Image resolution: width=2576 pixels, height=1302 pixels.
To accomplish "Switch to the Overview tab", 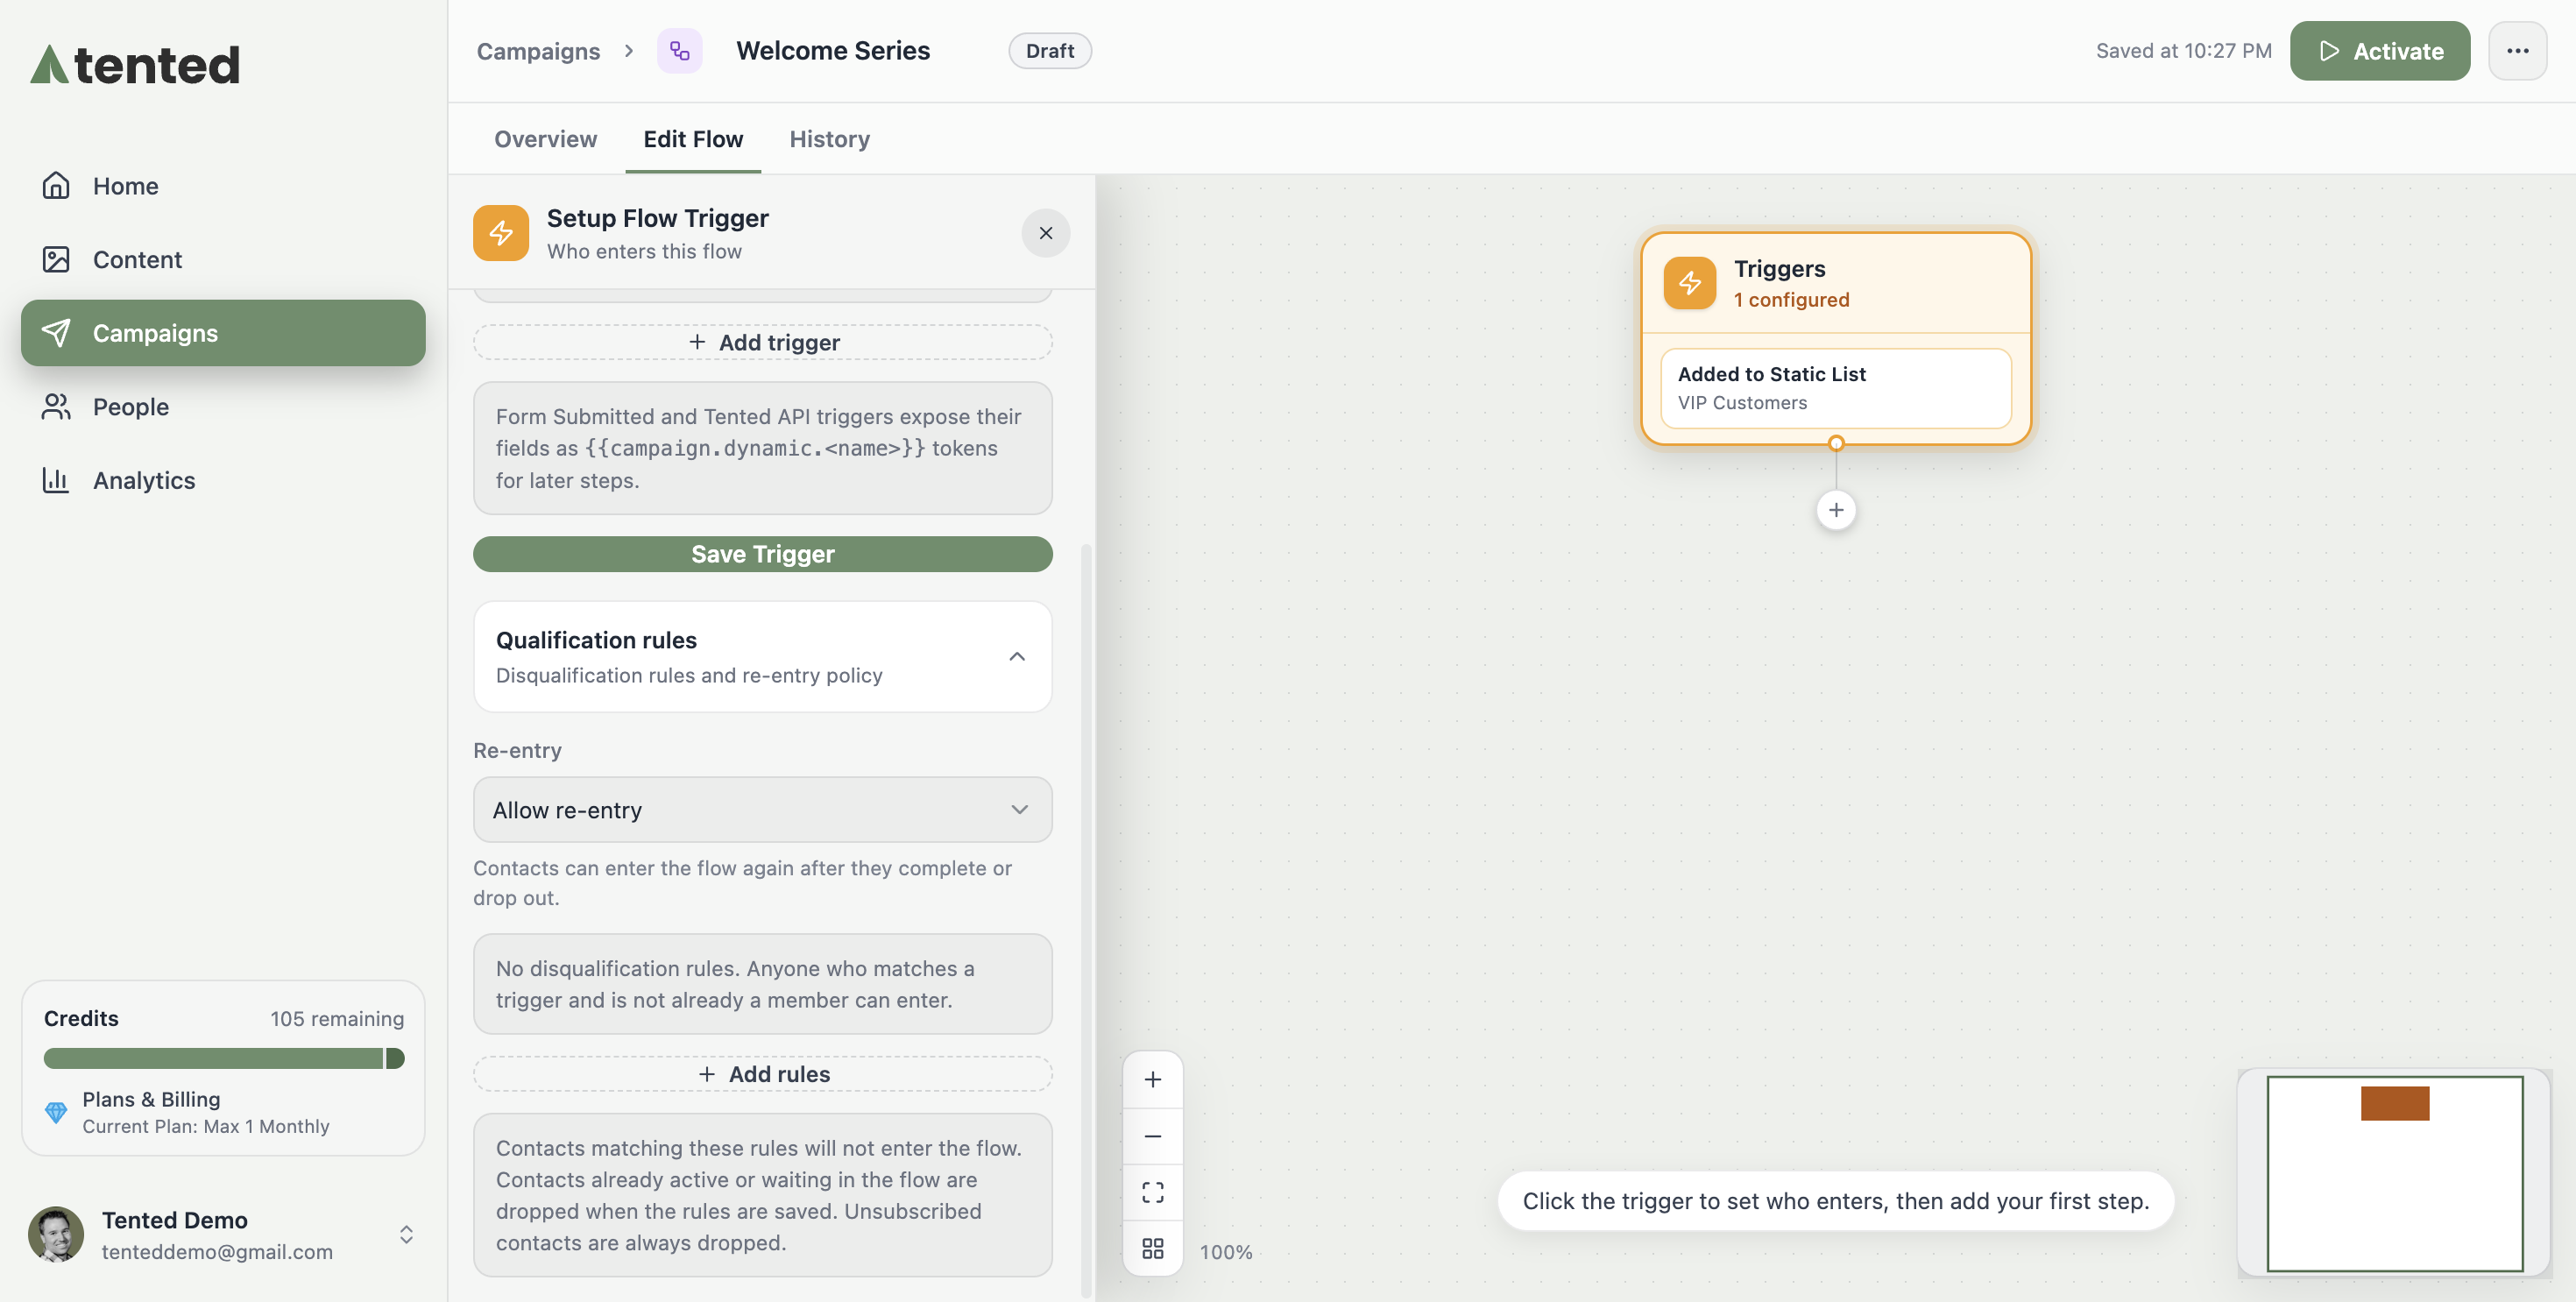I will [545, 139].
